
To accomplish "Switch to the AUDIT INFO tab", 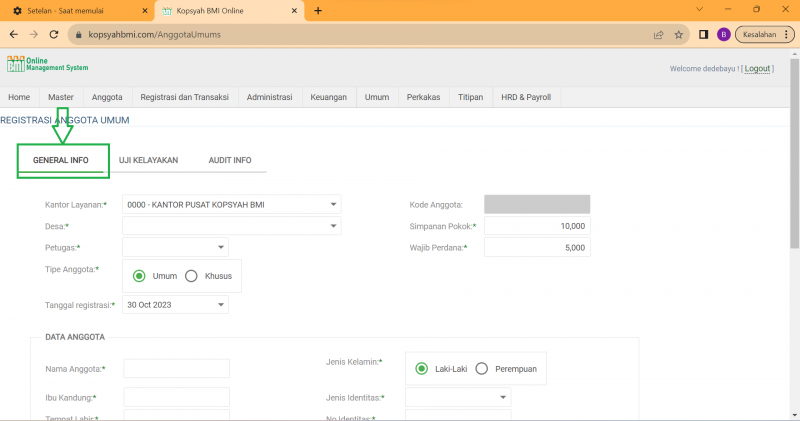I will tap(230, 160).
